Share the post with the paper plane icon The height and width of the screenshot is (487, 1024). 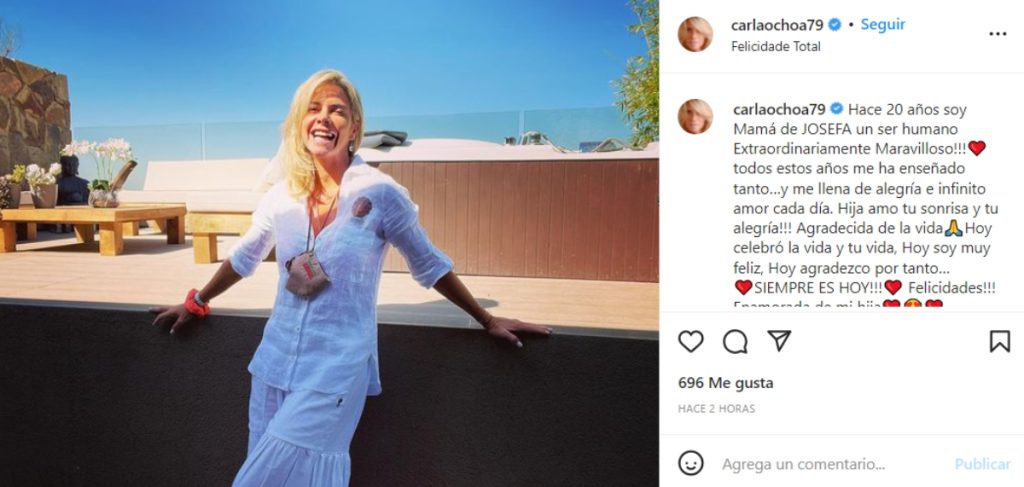[779, 340]
